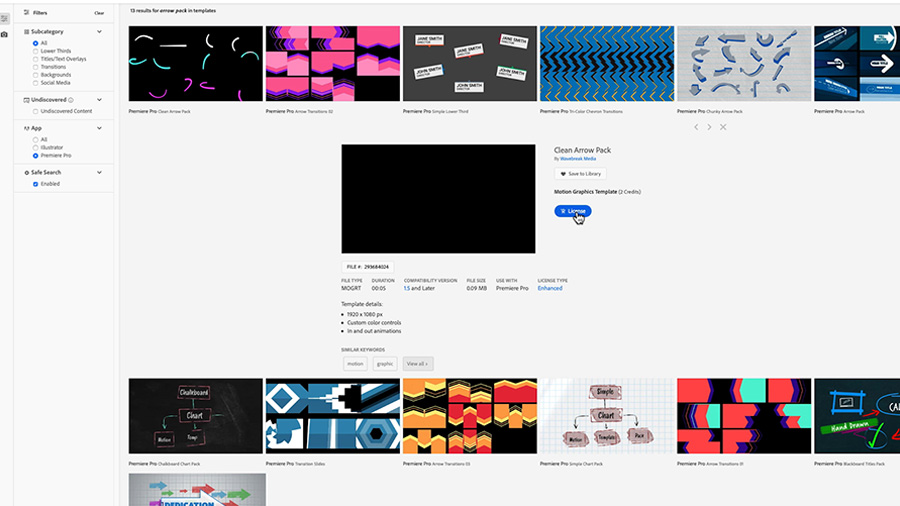Toggle Safe Search Enabled checkbox
Viewport: 900px width, 506px height.
point(36,184)
